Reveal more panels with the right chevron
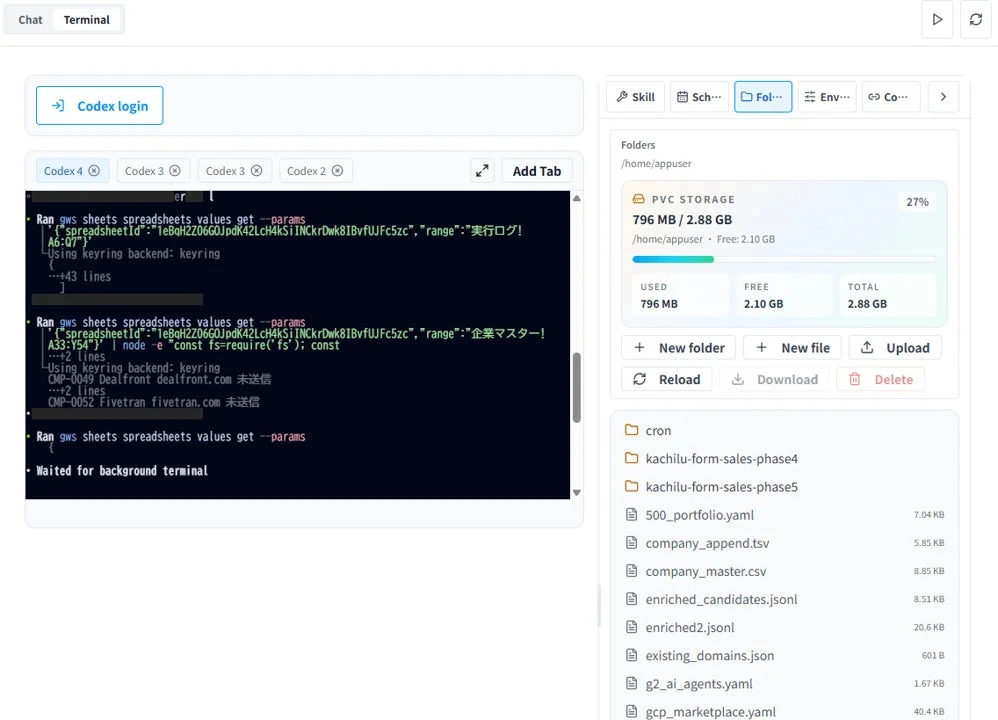 click(x=943, y=96)
